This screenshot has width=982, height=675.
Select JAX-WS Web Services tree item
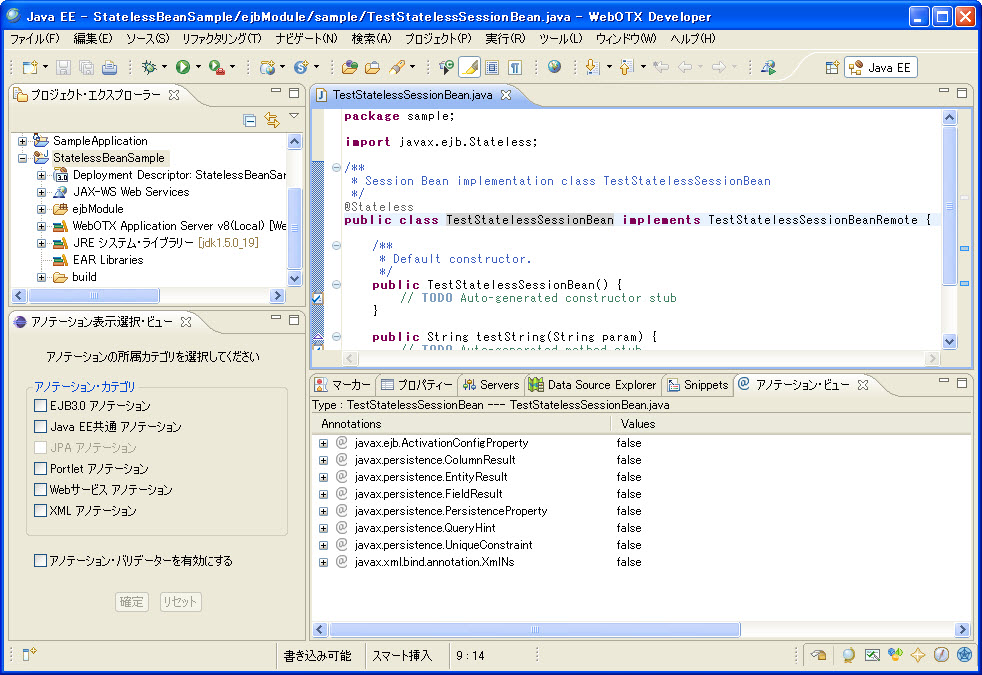pyautogui.click(x=130, y=192)
